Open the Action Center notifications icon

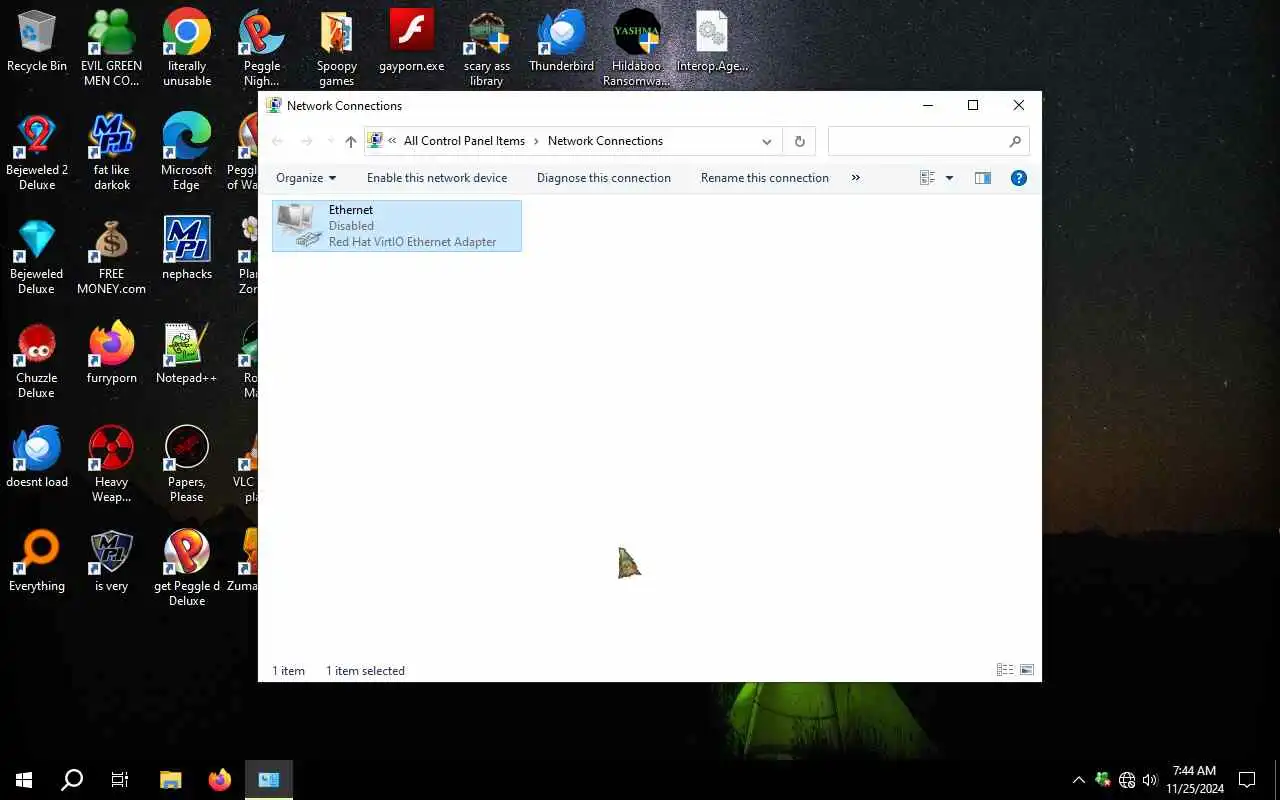[1247, 780]
